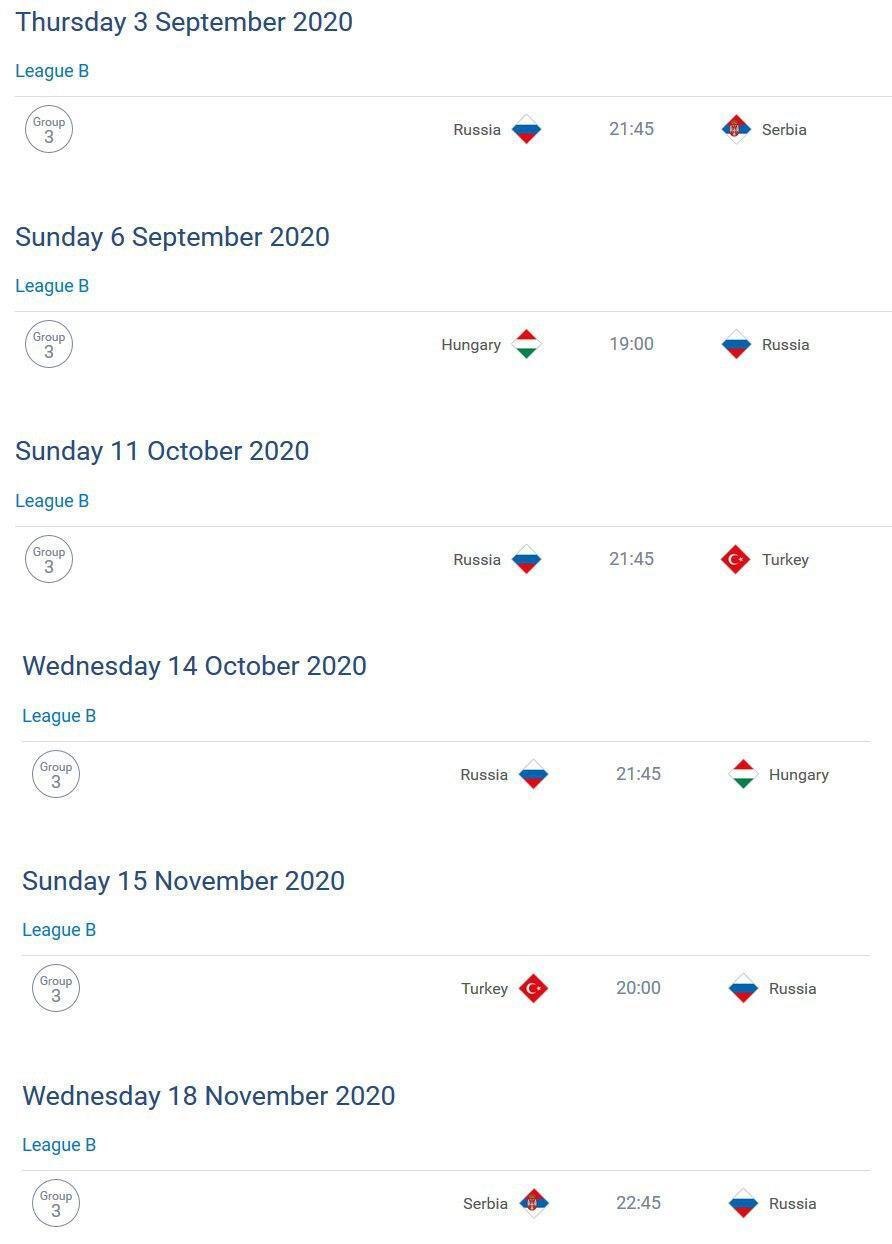
Task: Click Group 3 badge for 14 October
Action: (x=56, y=774)
